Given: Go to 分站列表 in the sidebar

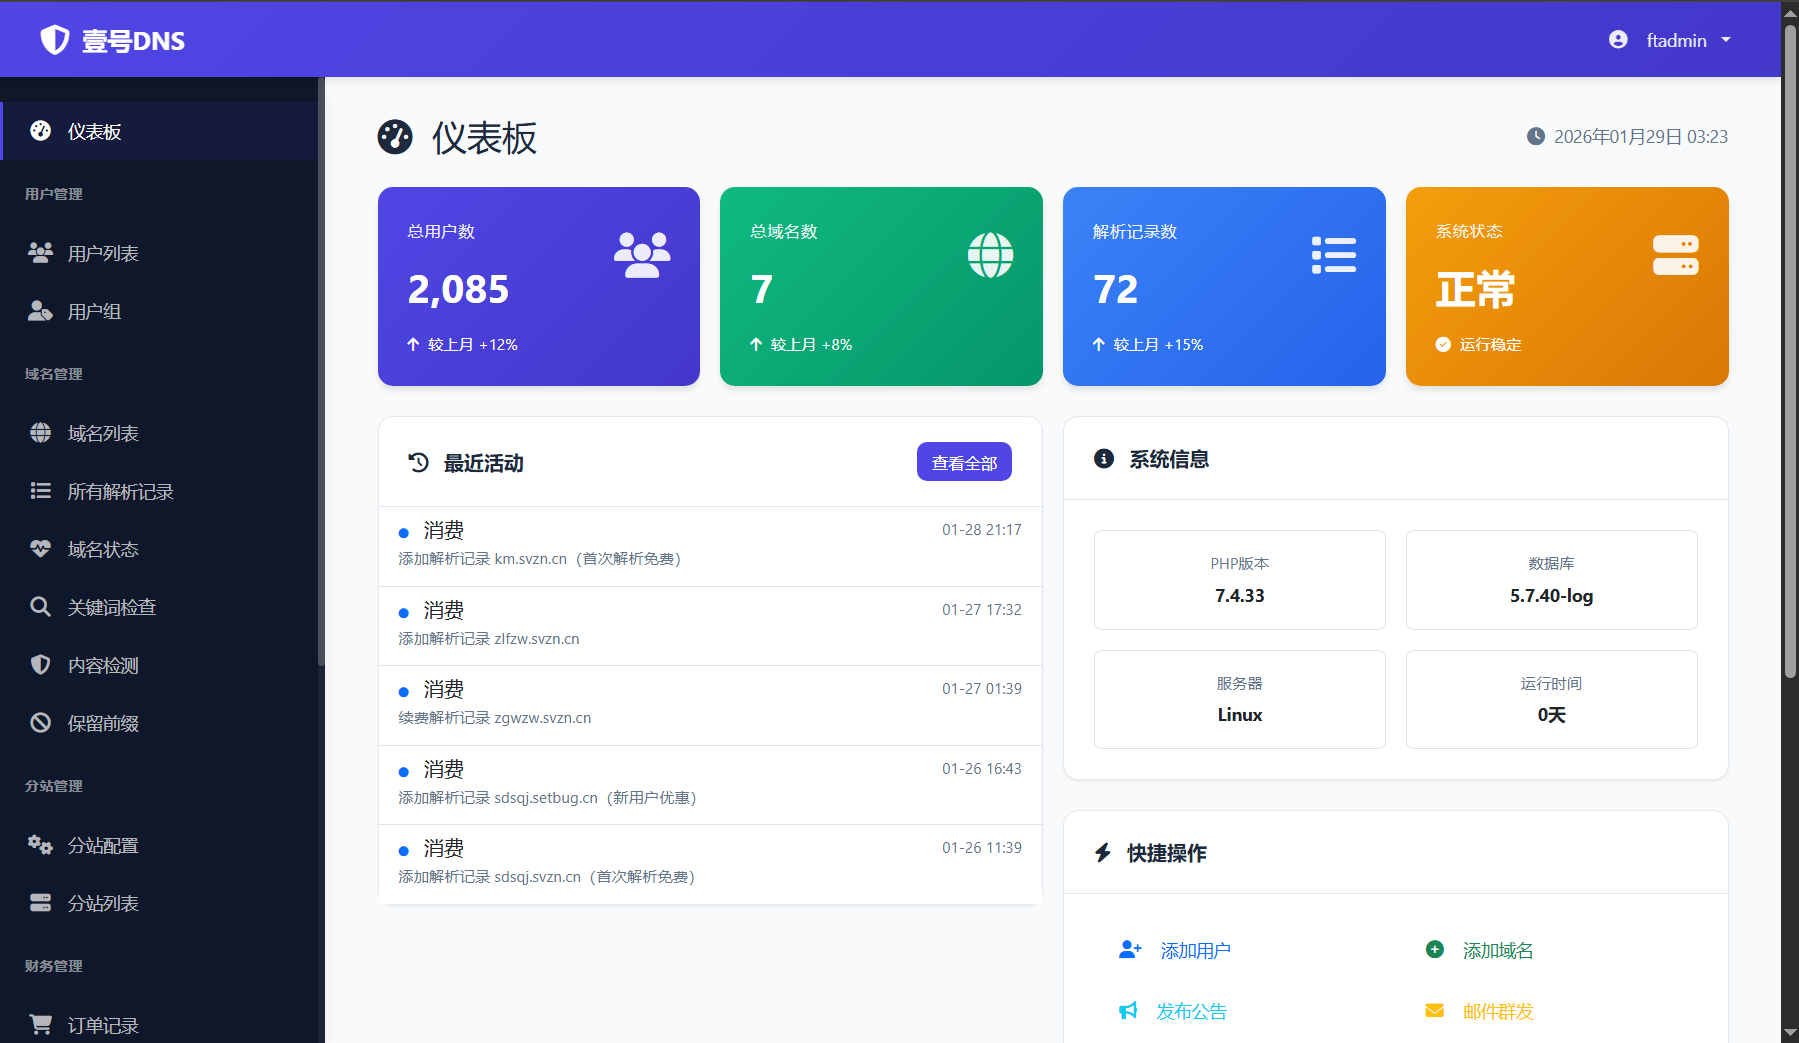Looking at the screenshot, I should point(102,903).
